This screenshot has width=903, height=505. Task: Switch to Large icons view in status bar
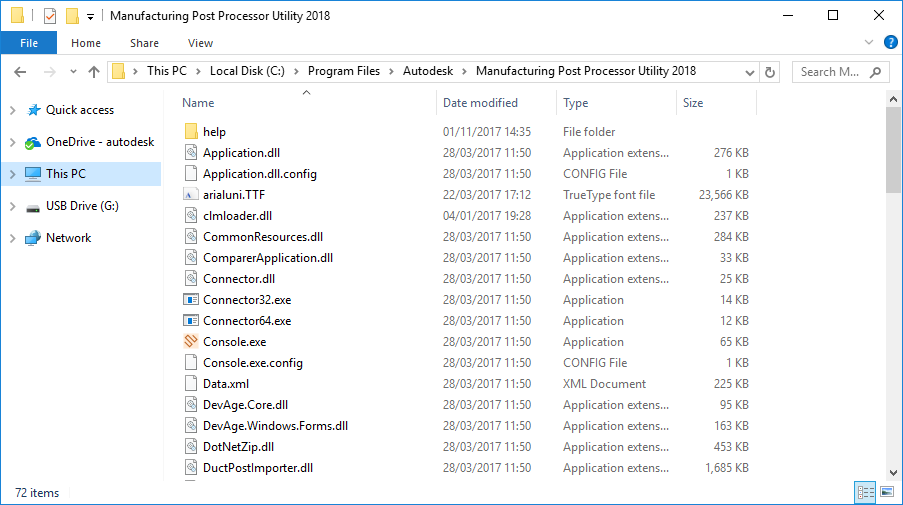(887, 492)
